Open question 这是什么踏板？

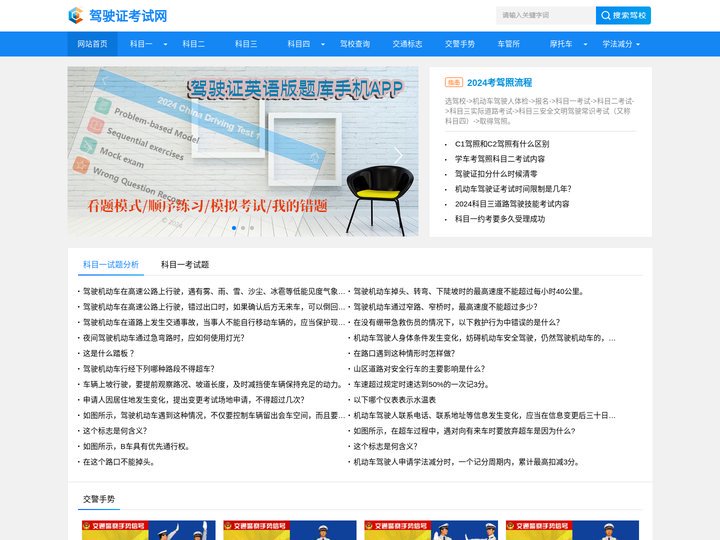(108, 354)
